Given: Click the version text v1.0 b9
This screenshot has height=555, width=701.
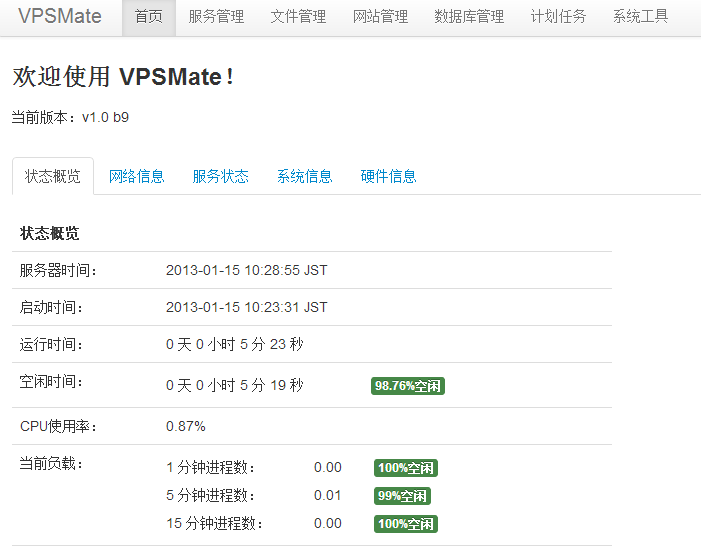Looking at the screenshot, I should pos(106,117).
